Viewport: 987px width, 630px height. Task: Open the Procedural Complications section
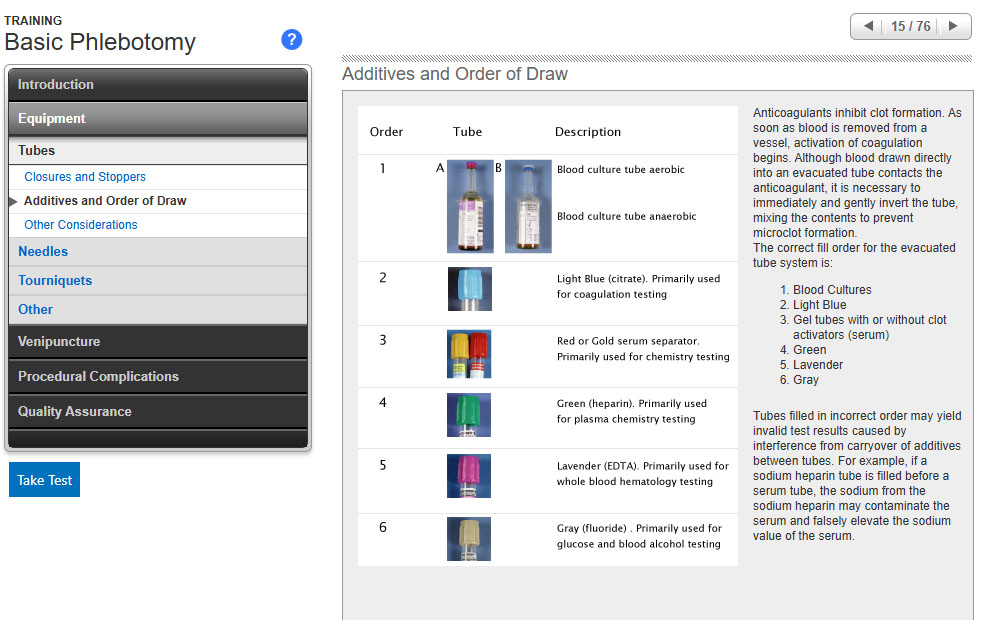pyautogui.click(x=159, y=377)
